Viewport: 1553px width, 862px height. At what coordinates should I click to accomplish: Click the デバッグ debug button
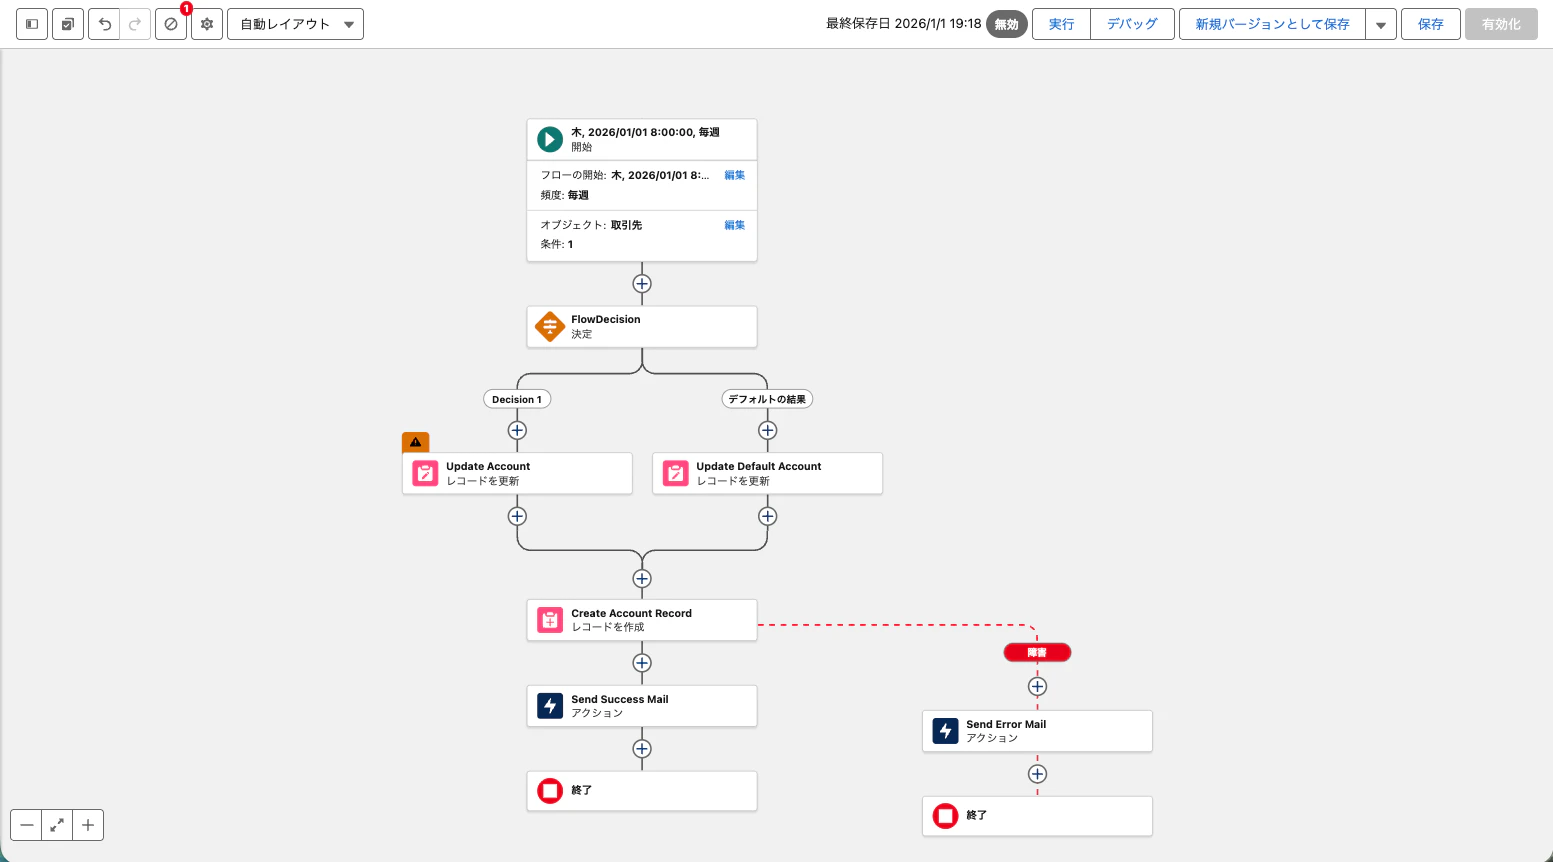point(1132,24)
